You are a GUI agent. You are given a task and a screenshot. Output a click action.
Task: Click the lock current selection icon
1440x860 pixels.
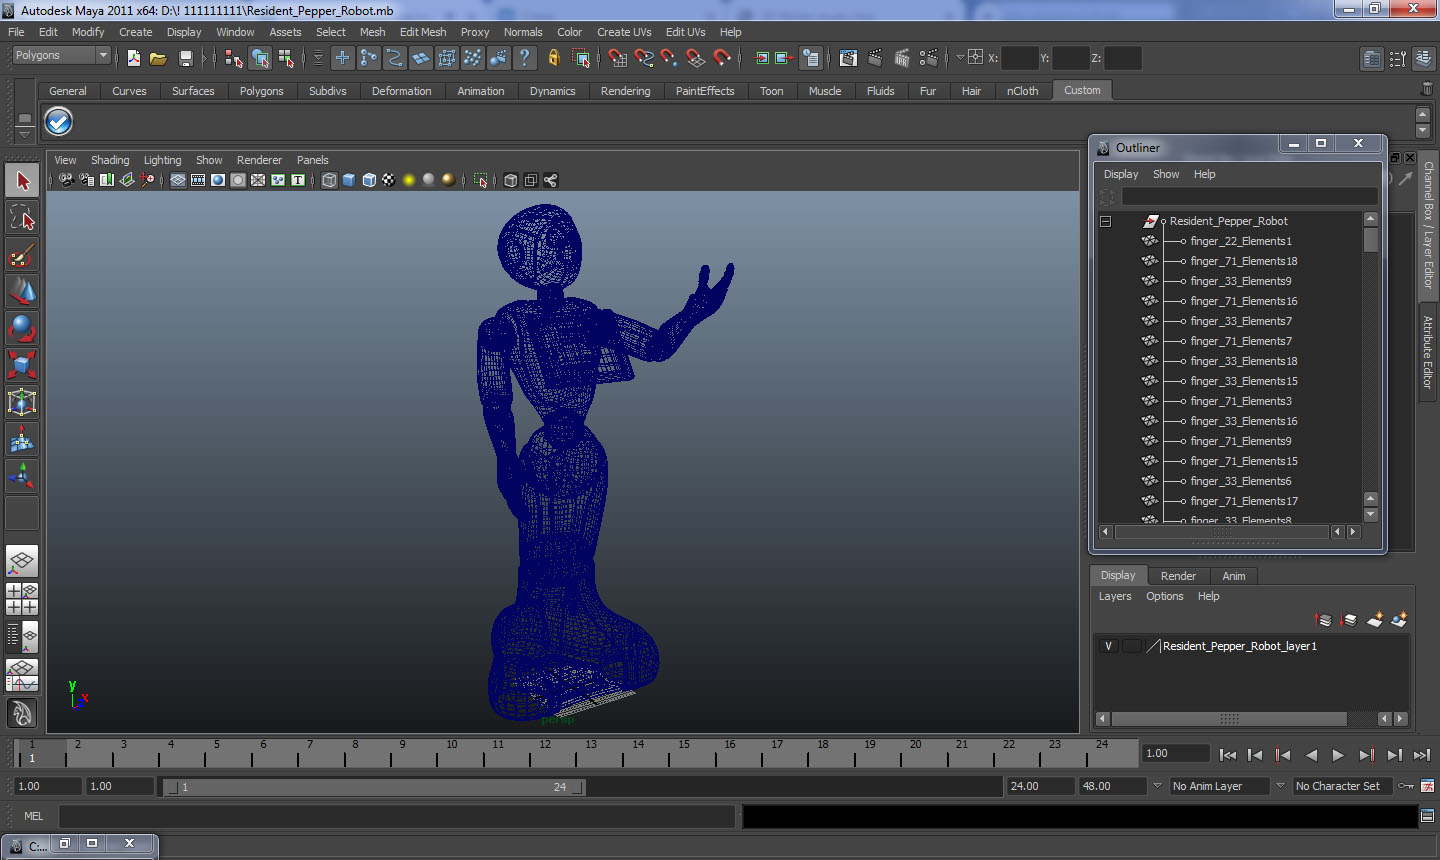point(553,58)
